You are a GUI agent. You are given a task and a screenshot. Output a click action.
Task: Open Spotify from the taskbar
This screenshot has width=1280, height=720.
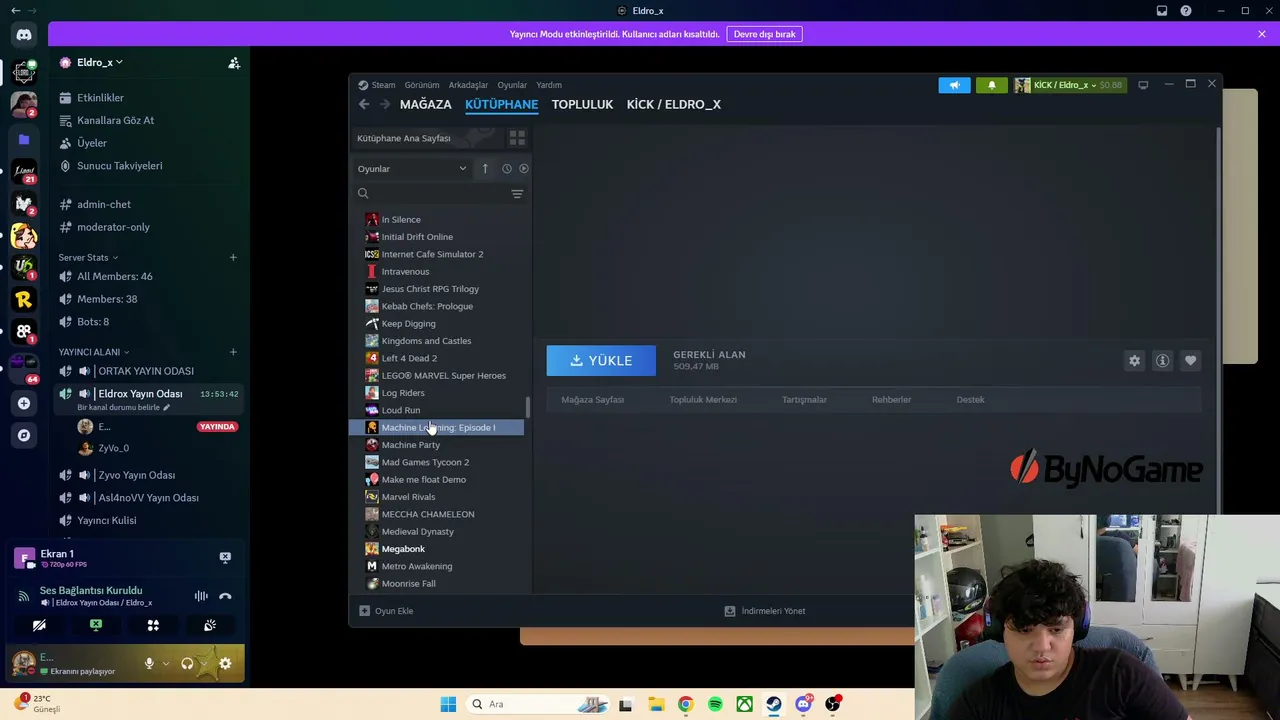715,704
